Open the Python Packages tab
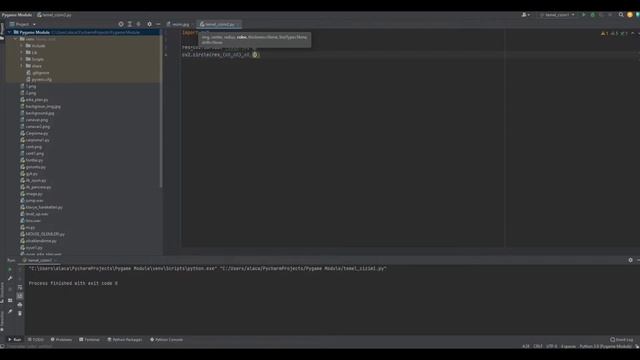The height and width of the screenshot is (360, 640). point(125,340)
